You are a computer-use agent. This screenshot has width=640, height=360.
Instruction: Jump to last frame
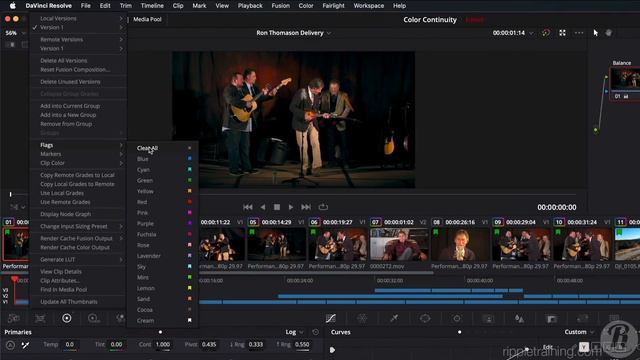coord(306,207)
